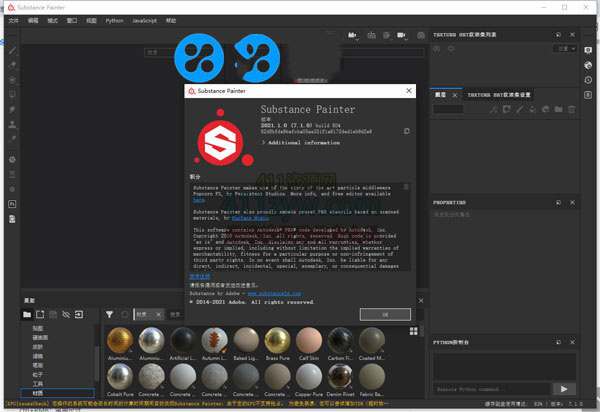
Task: Open the www.substance3d.com link
Action: pos(274,295)
